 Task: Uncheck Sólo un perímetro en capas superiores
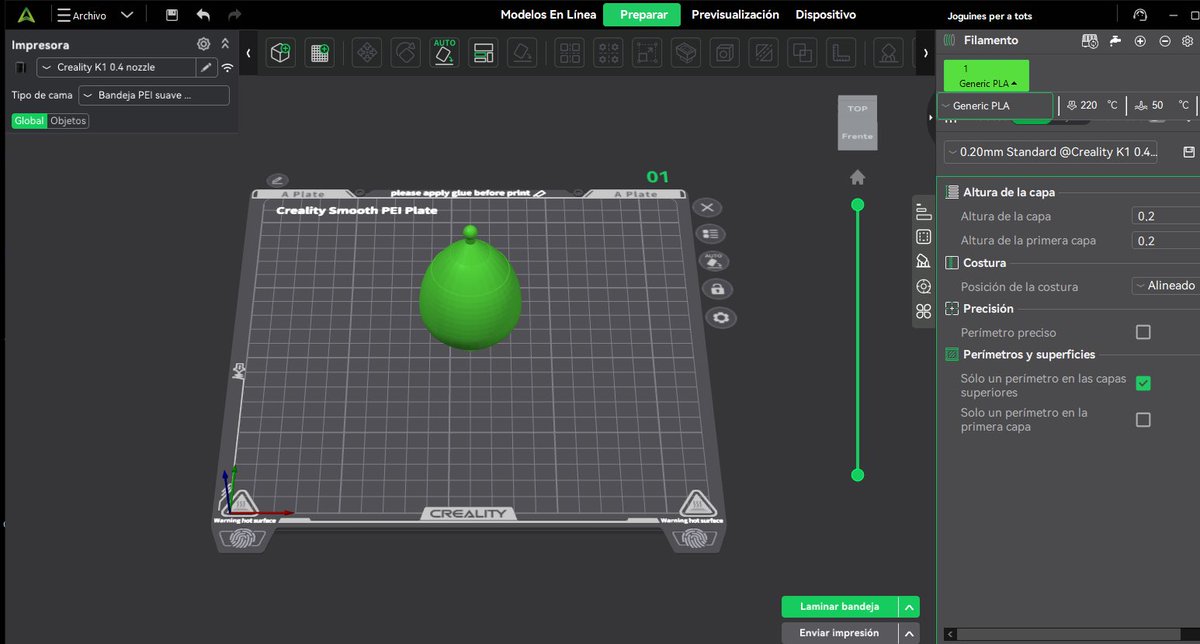[x=1143, y=383]
